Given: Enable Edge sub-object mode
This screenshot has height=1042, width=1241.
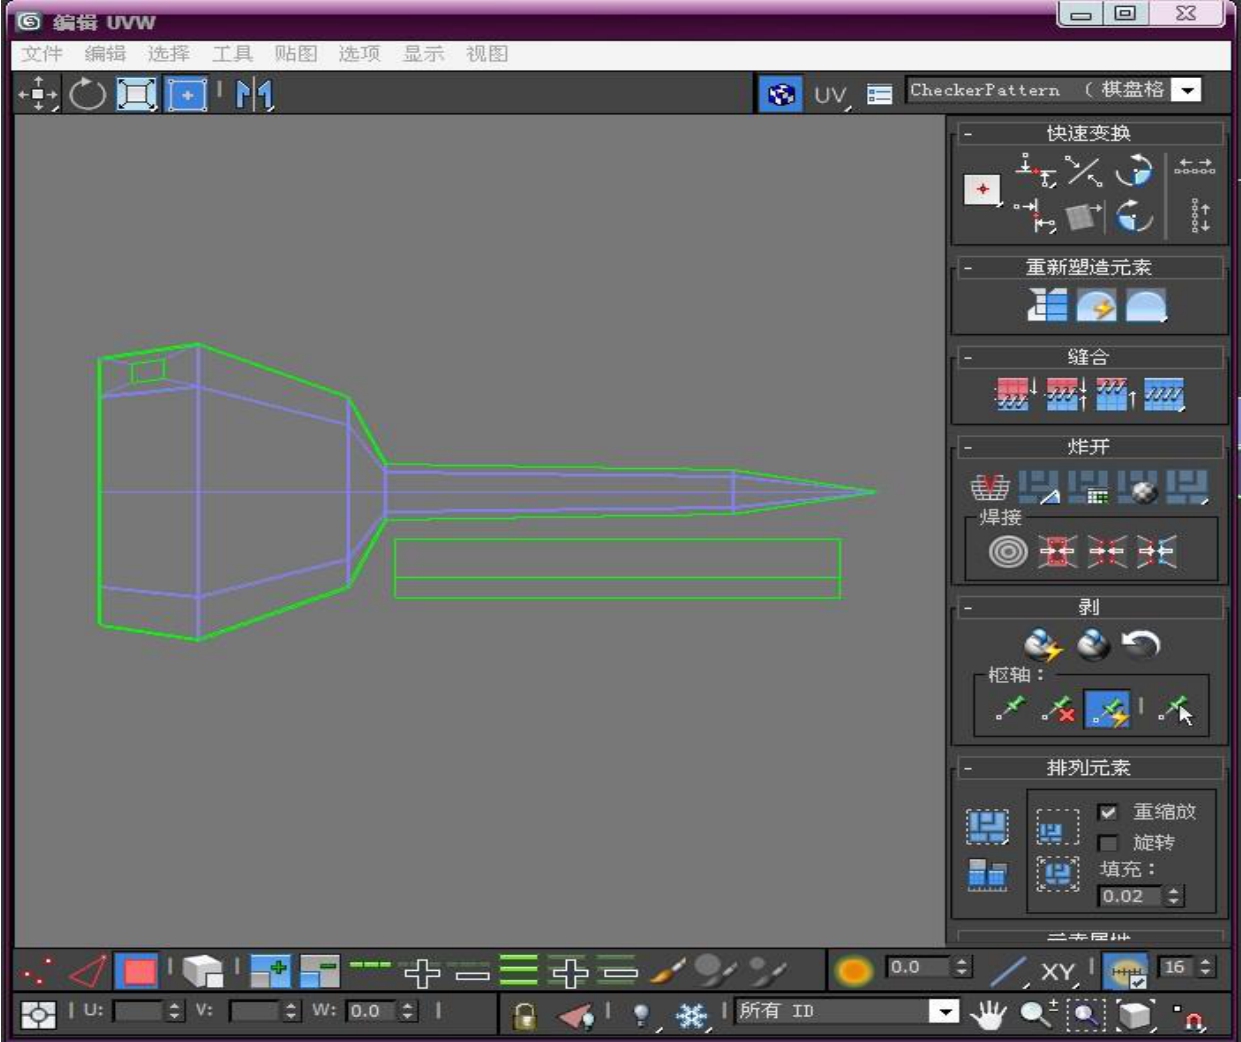Looking at the screenshot, I should click(x=88, y=970).
